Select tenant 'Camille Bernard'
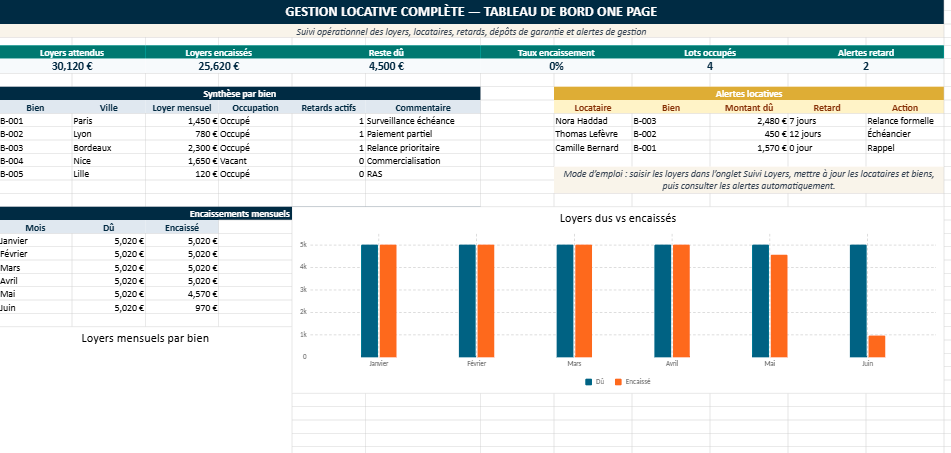The image size is (951, 453). tap(593, 147)
